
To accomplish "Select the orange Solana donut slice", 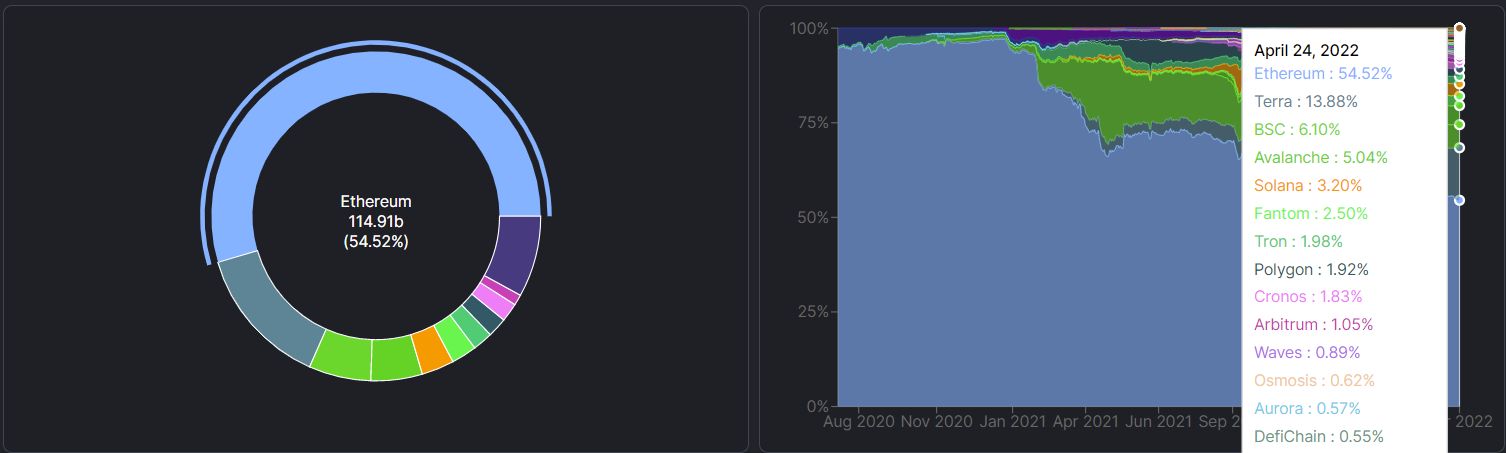I will [432, 349].
